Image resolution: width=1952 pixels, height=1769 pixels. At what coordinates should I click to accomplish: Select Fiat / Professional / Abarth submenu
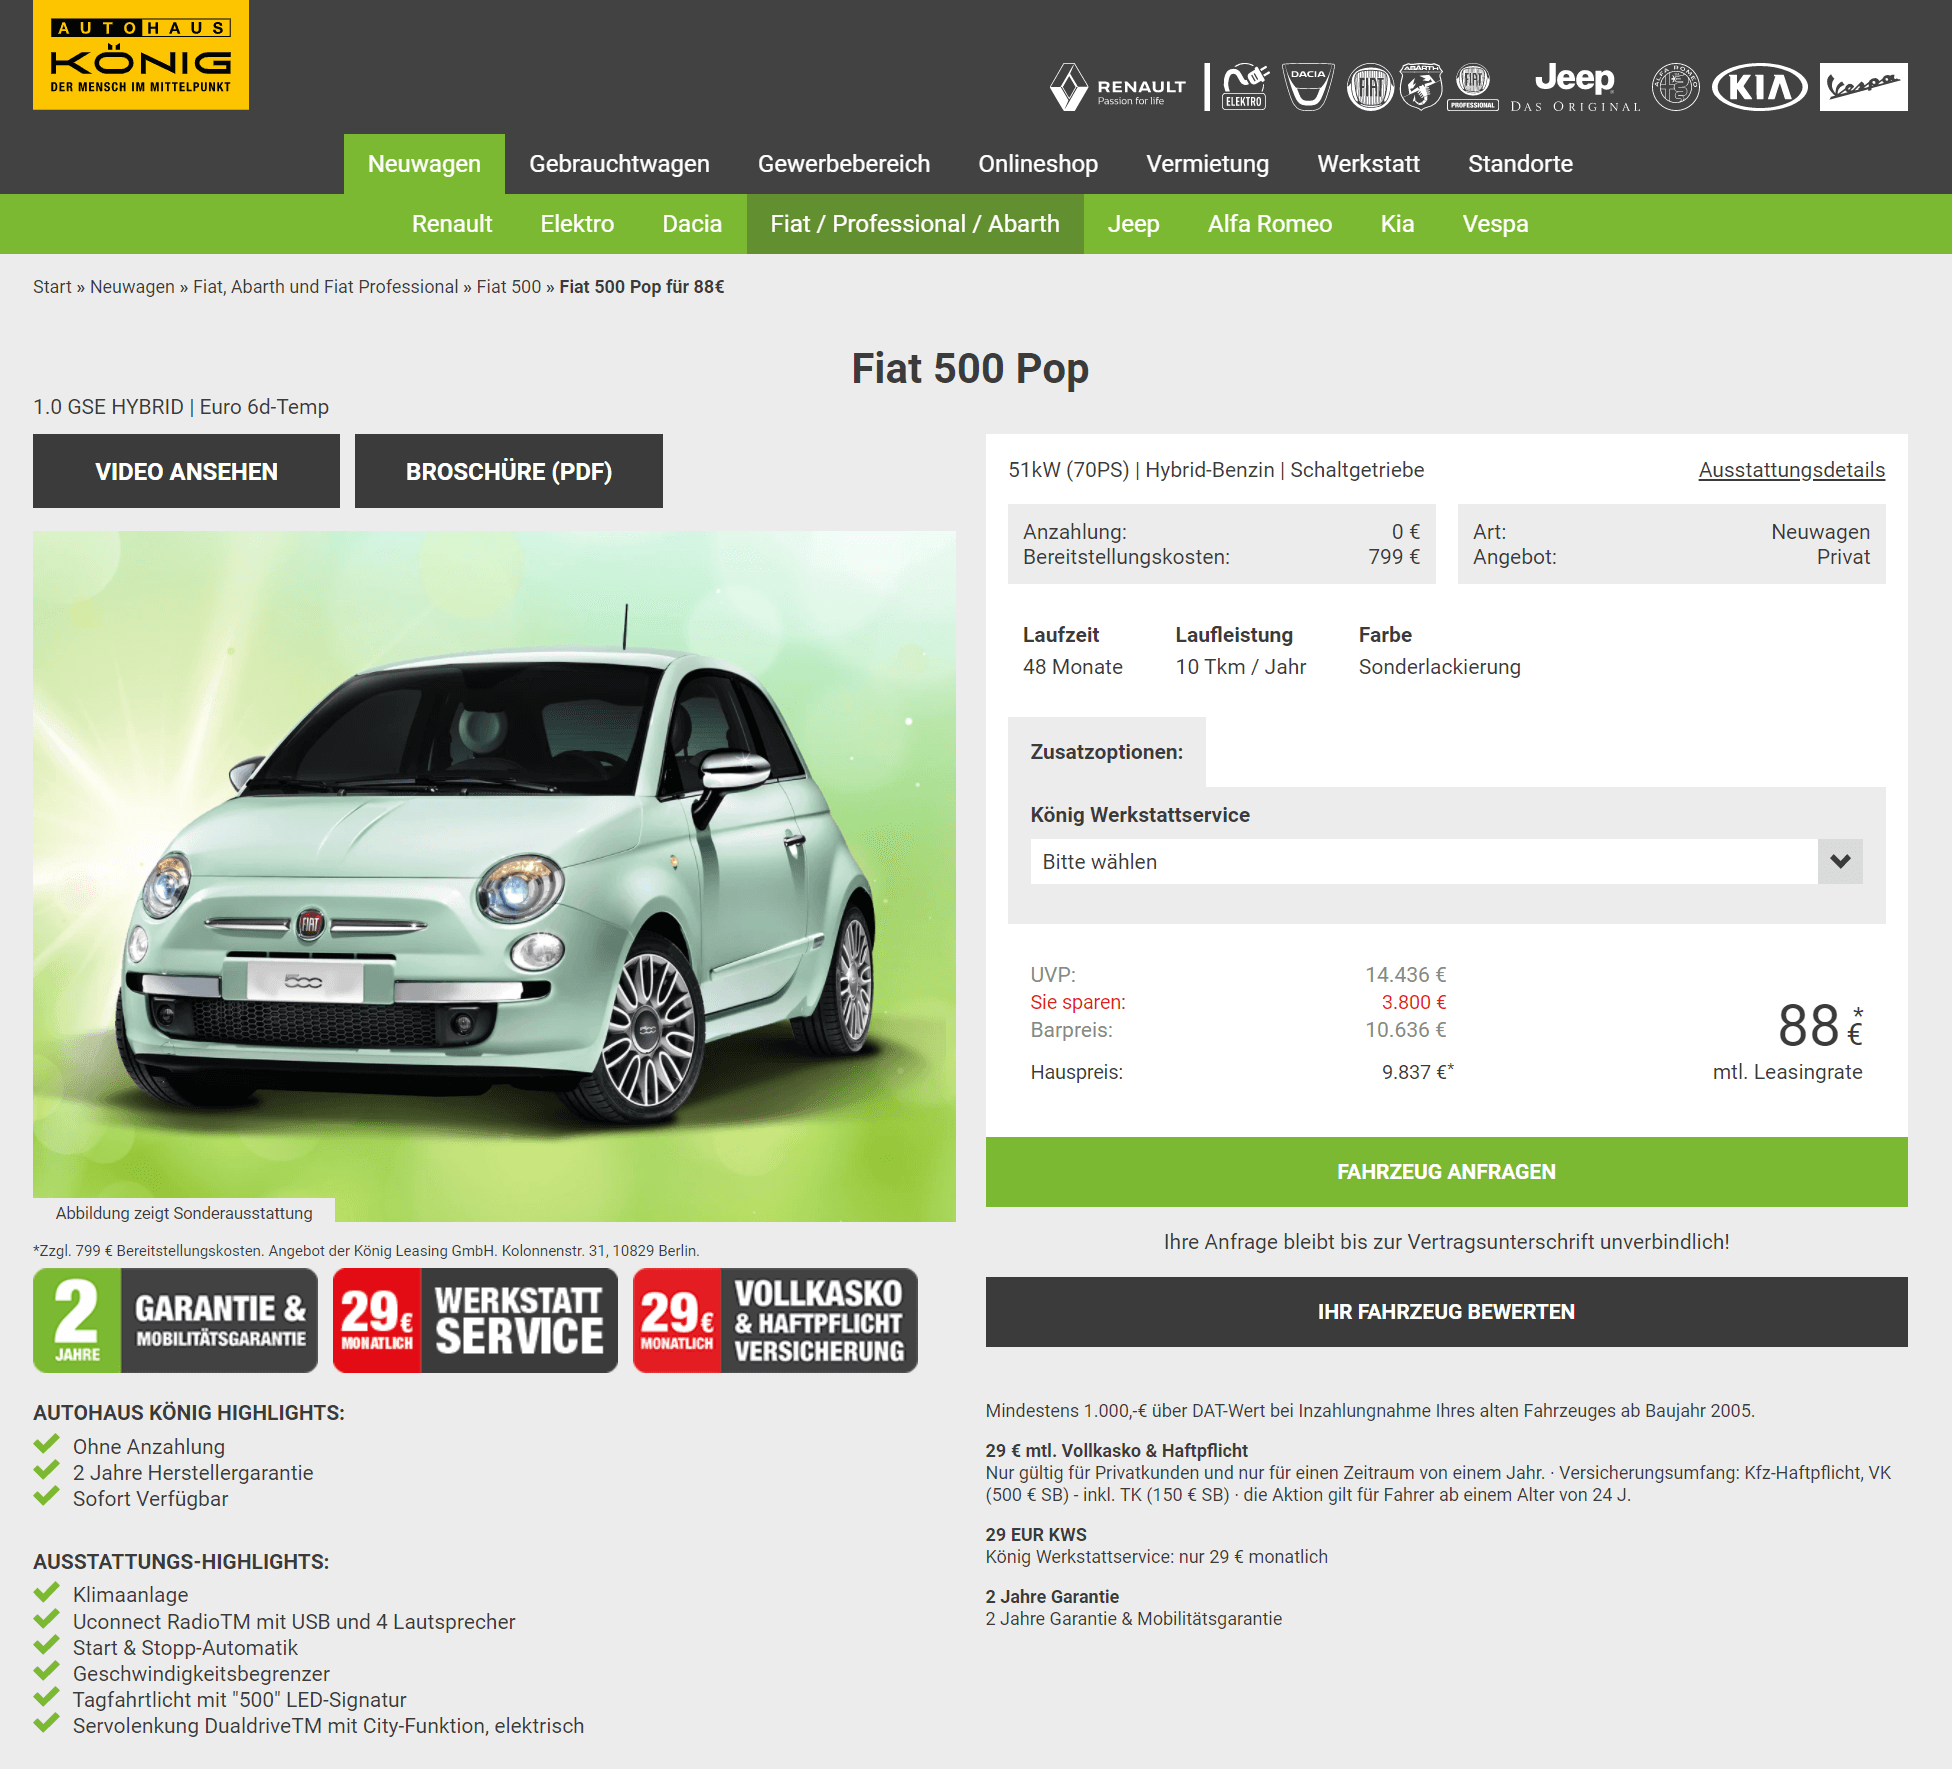coord(915,224)
